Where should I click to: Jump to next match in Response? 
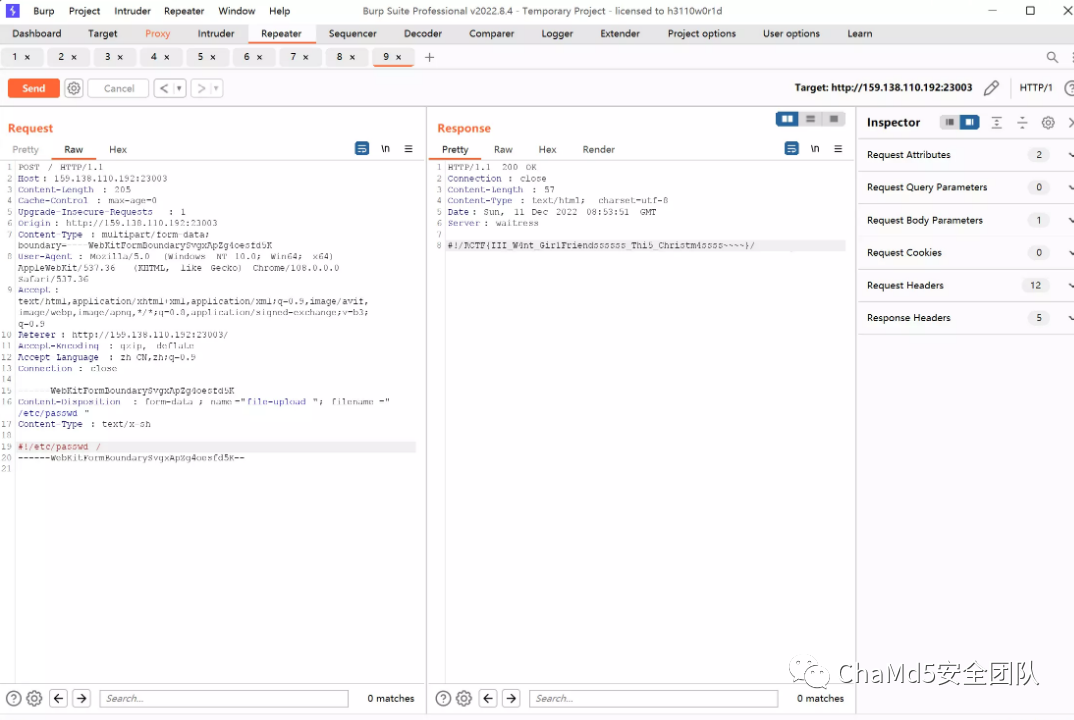tap(511, 699)
